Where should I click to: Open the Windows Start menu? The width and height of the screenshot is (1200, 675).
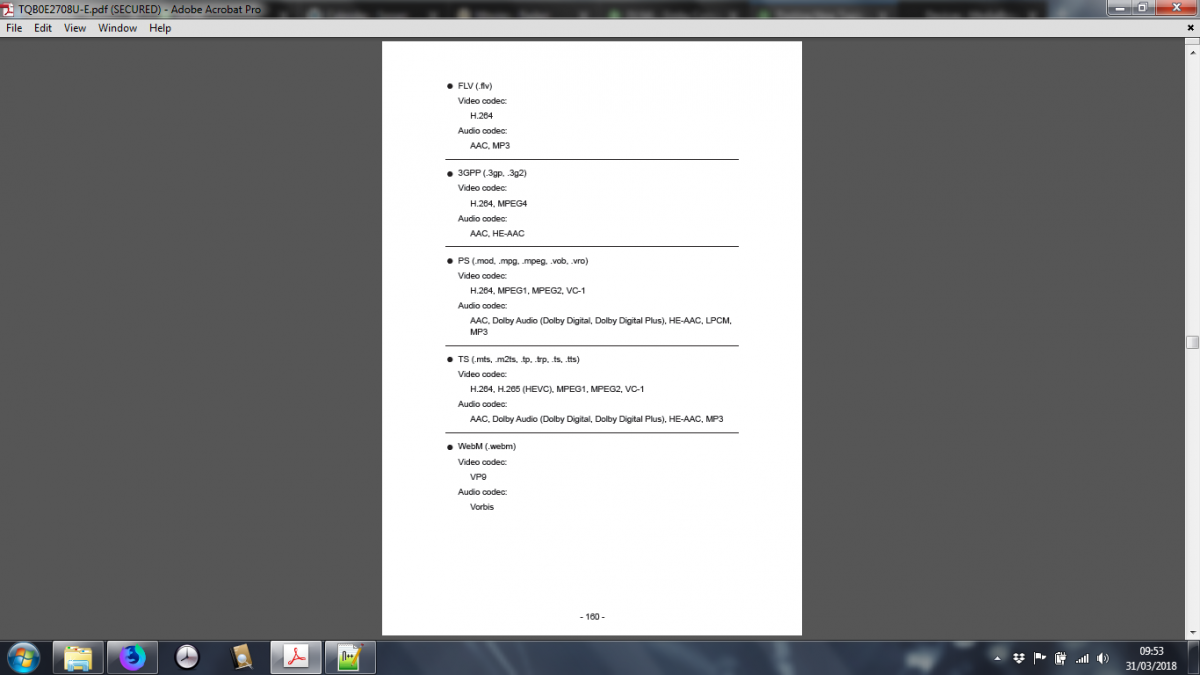(x=23, y=657)
